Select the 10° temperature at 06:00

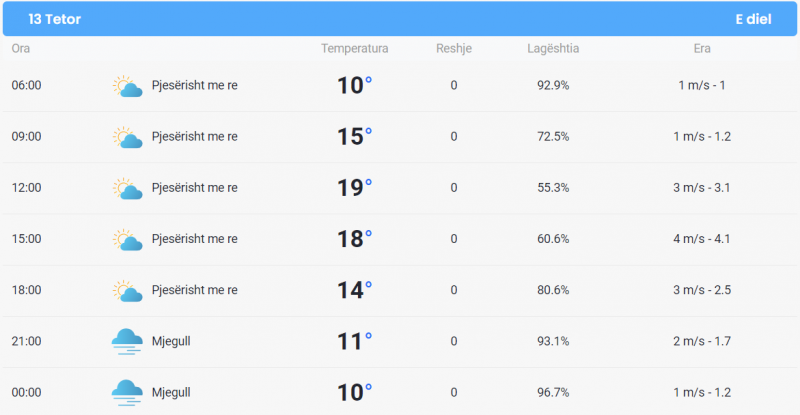coord(355,85)
